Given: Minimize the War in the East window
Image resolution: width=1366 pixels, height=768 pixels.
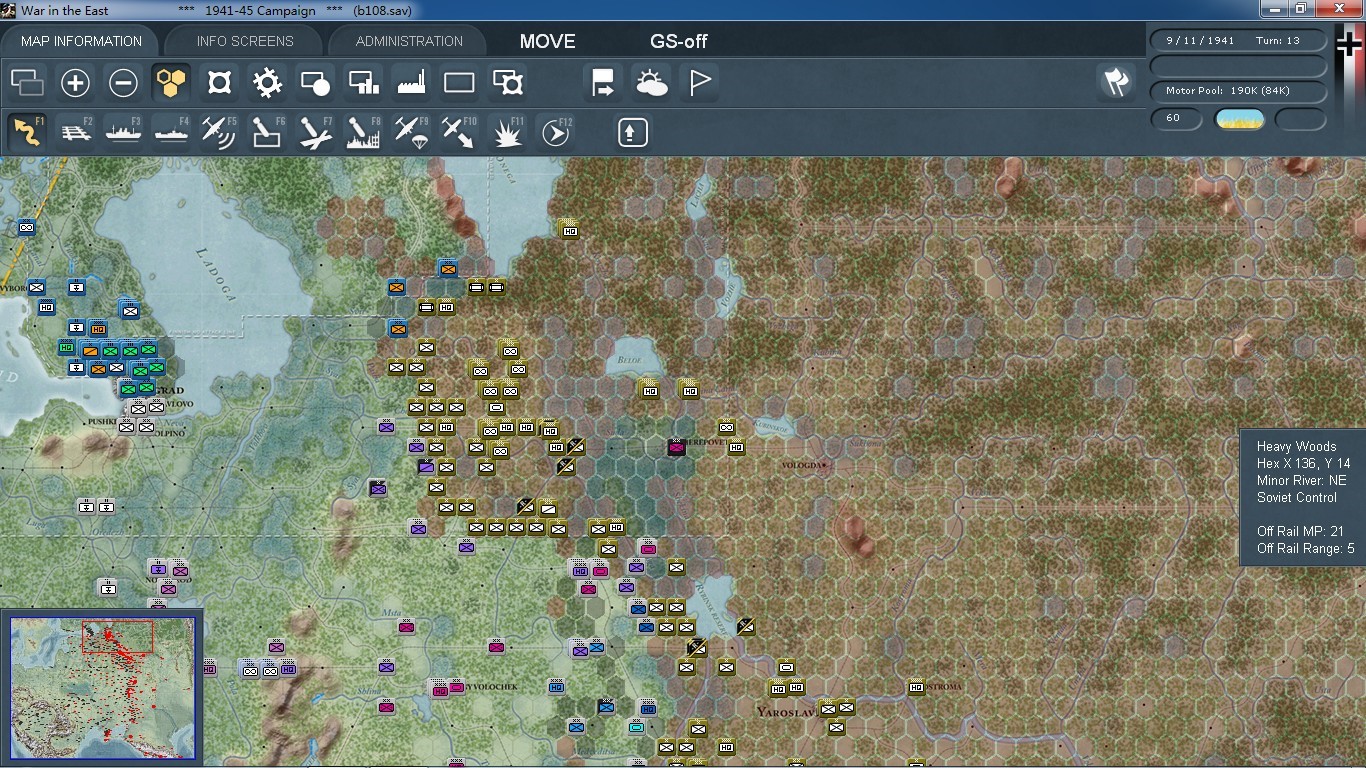Looking at the screenshot, I should pyautogui.click(x=1275, y=9).
